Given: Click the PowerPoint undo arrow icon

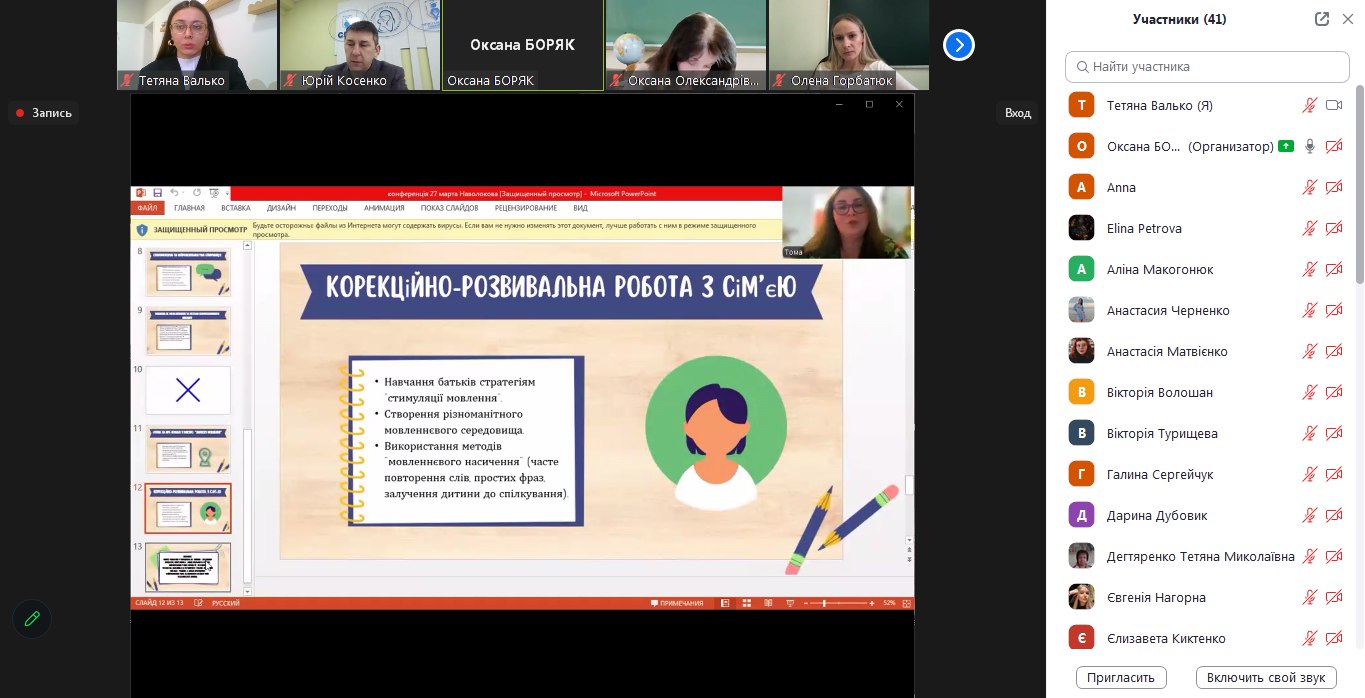Looking at the screenshot, I should tap(174, 192).
